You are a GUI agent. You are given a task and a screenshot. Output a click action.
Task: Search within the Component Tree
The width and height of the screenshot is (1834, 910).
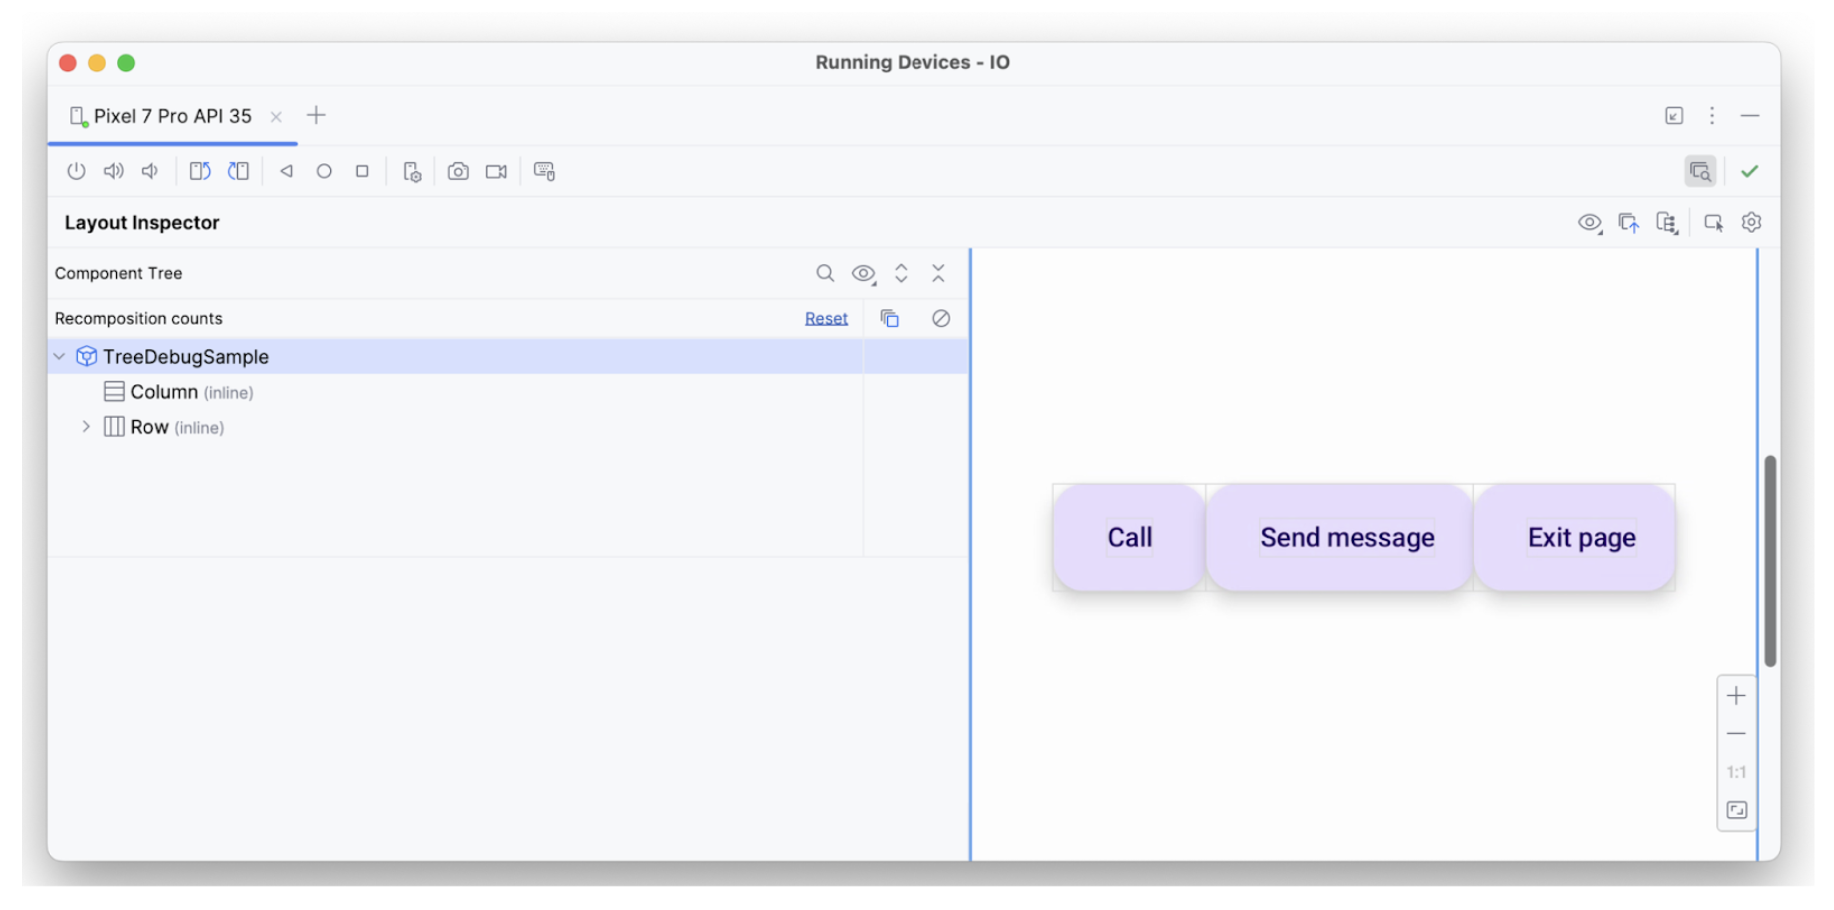click(x=825, y=272)
